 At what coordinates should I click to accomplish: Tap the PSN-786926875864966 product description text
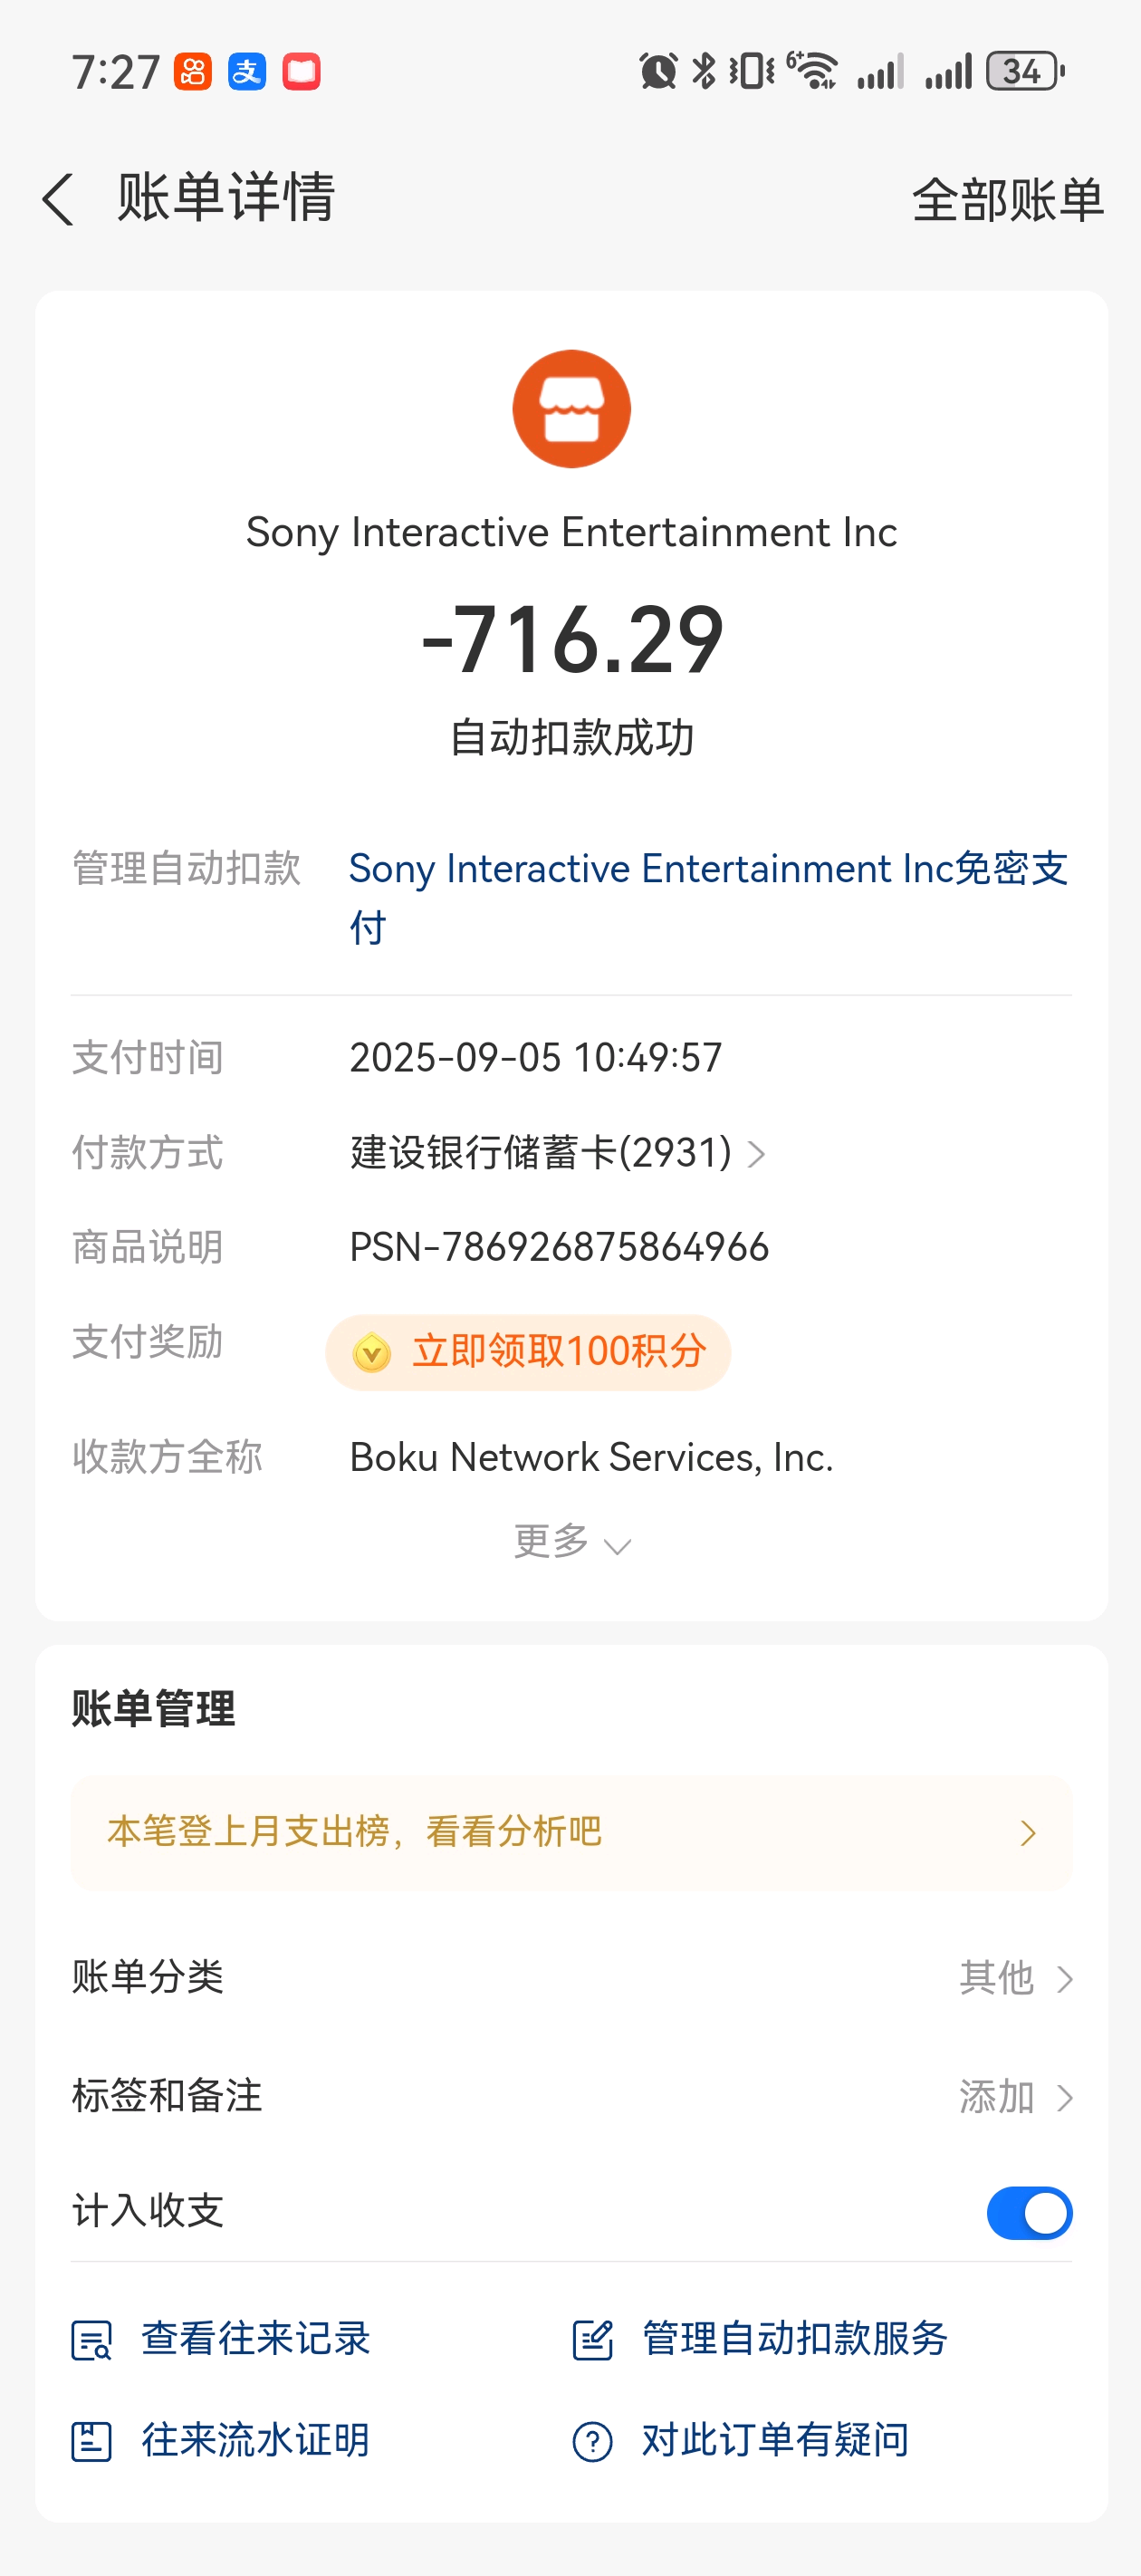[x=559, y=1247]
